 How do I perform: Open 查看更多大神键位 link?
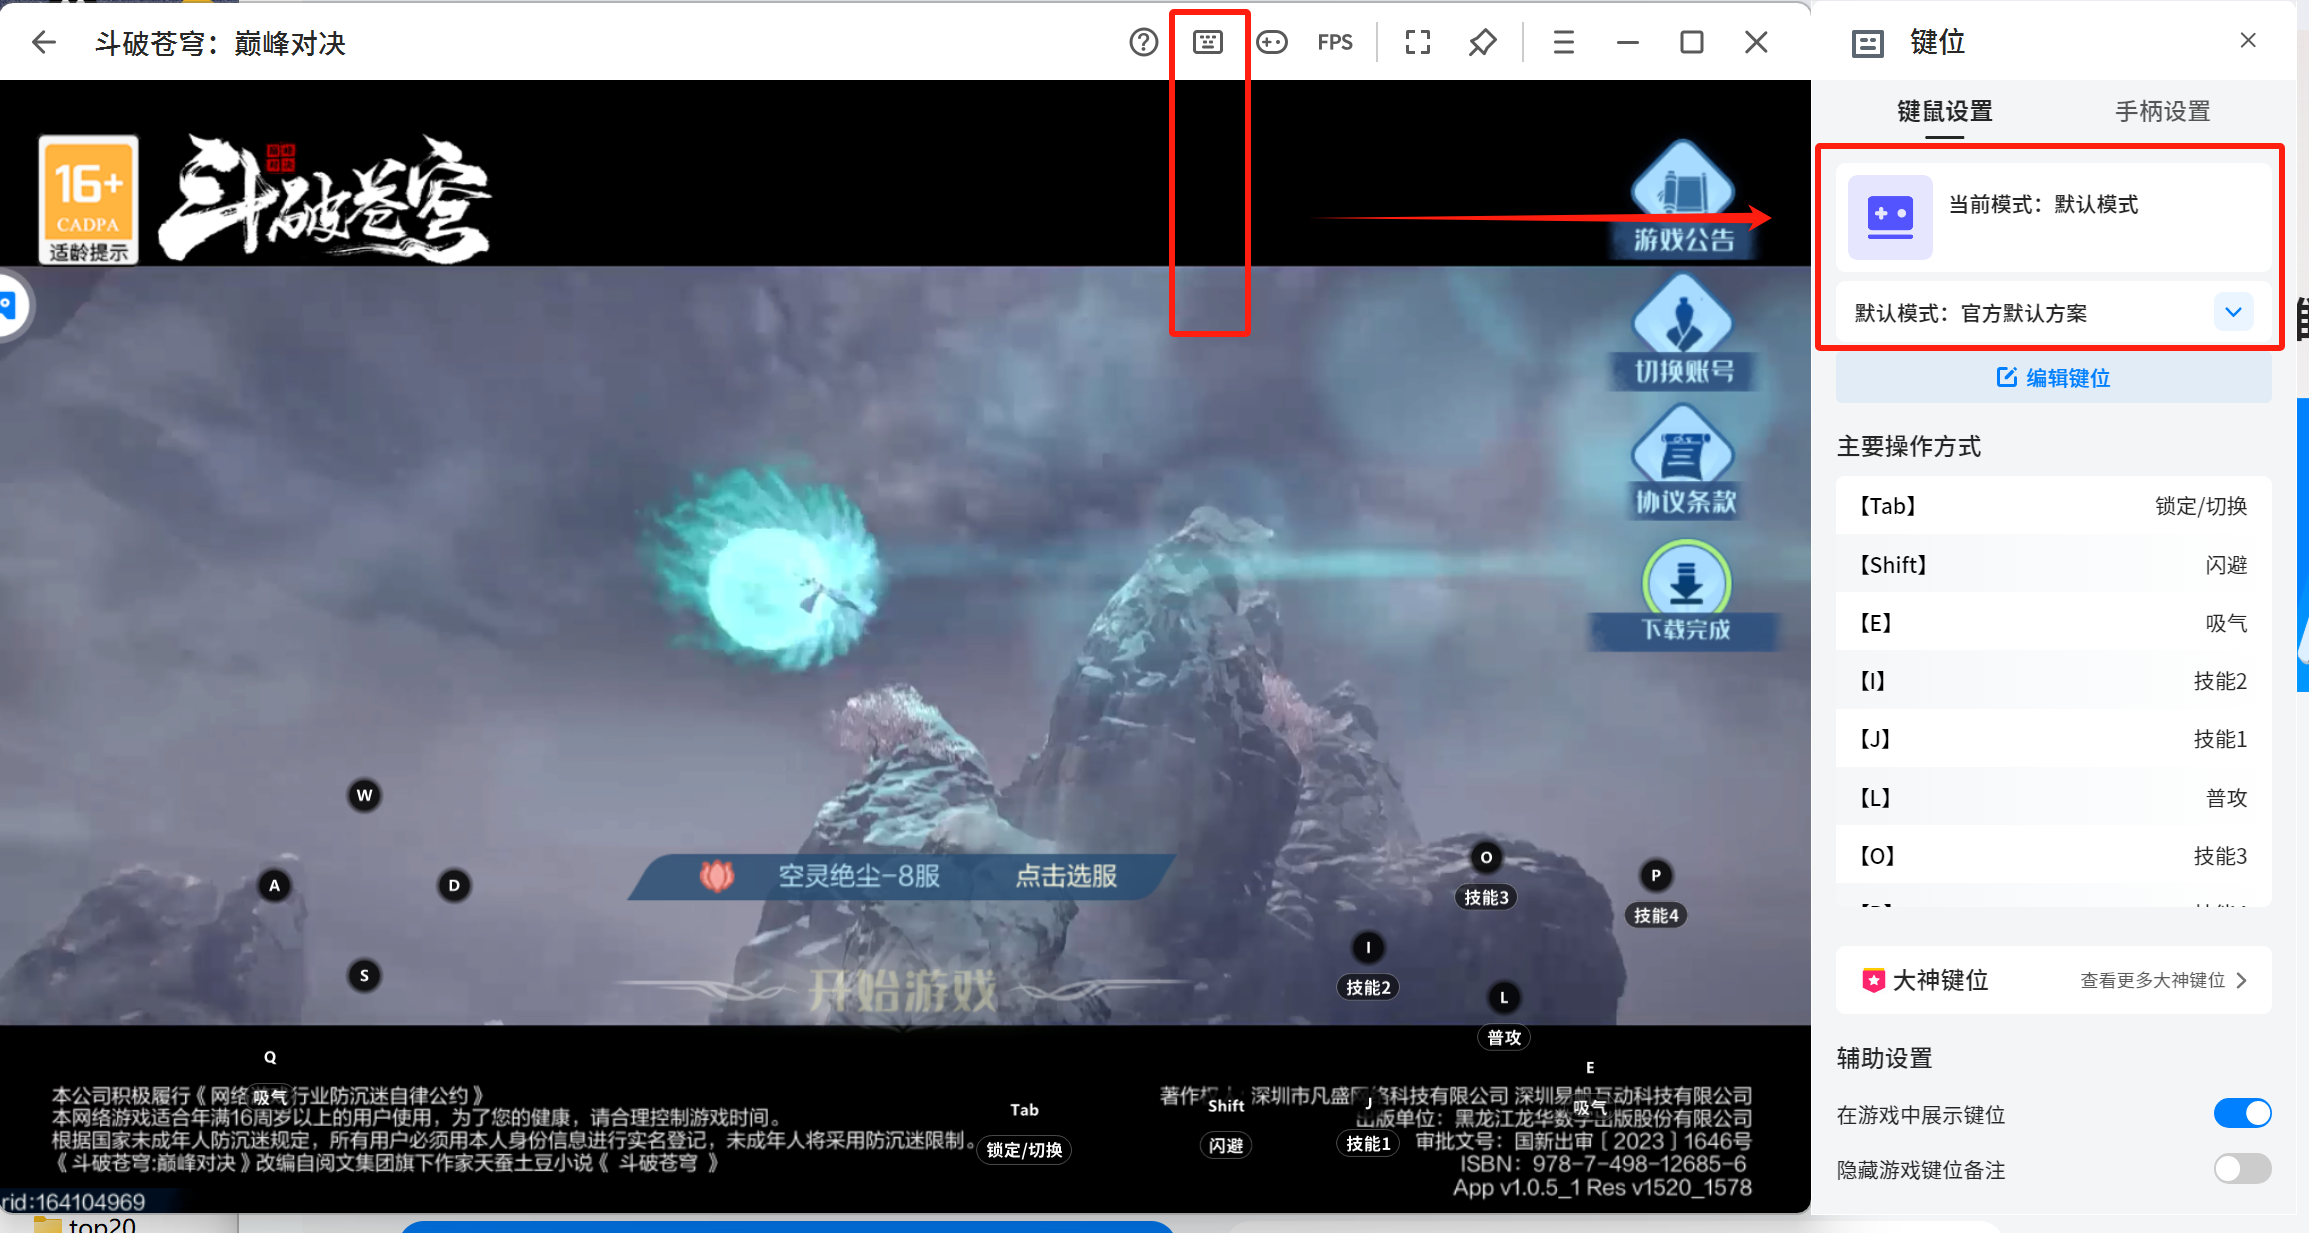[2164, 980]
